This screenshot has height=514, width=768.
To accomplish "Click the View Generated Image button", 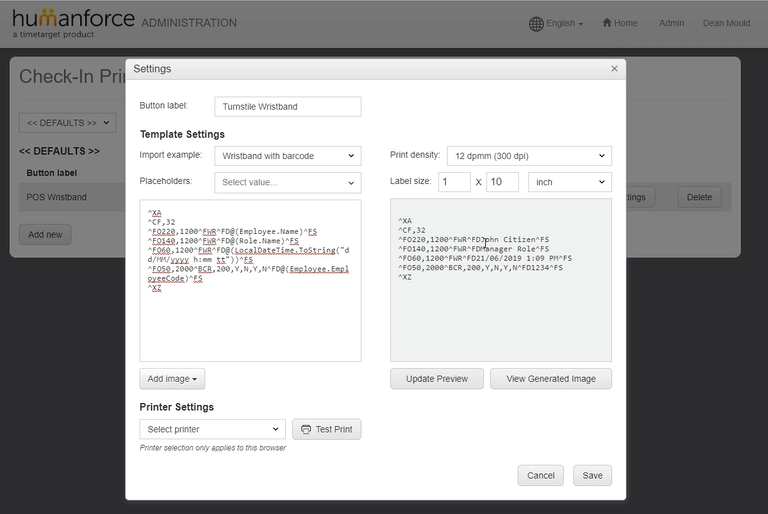I will (551, 379).
